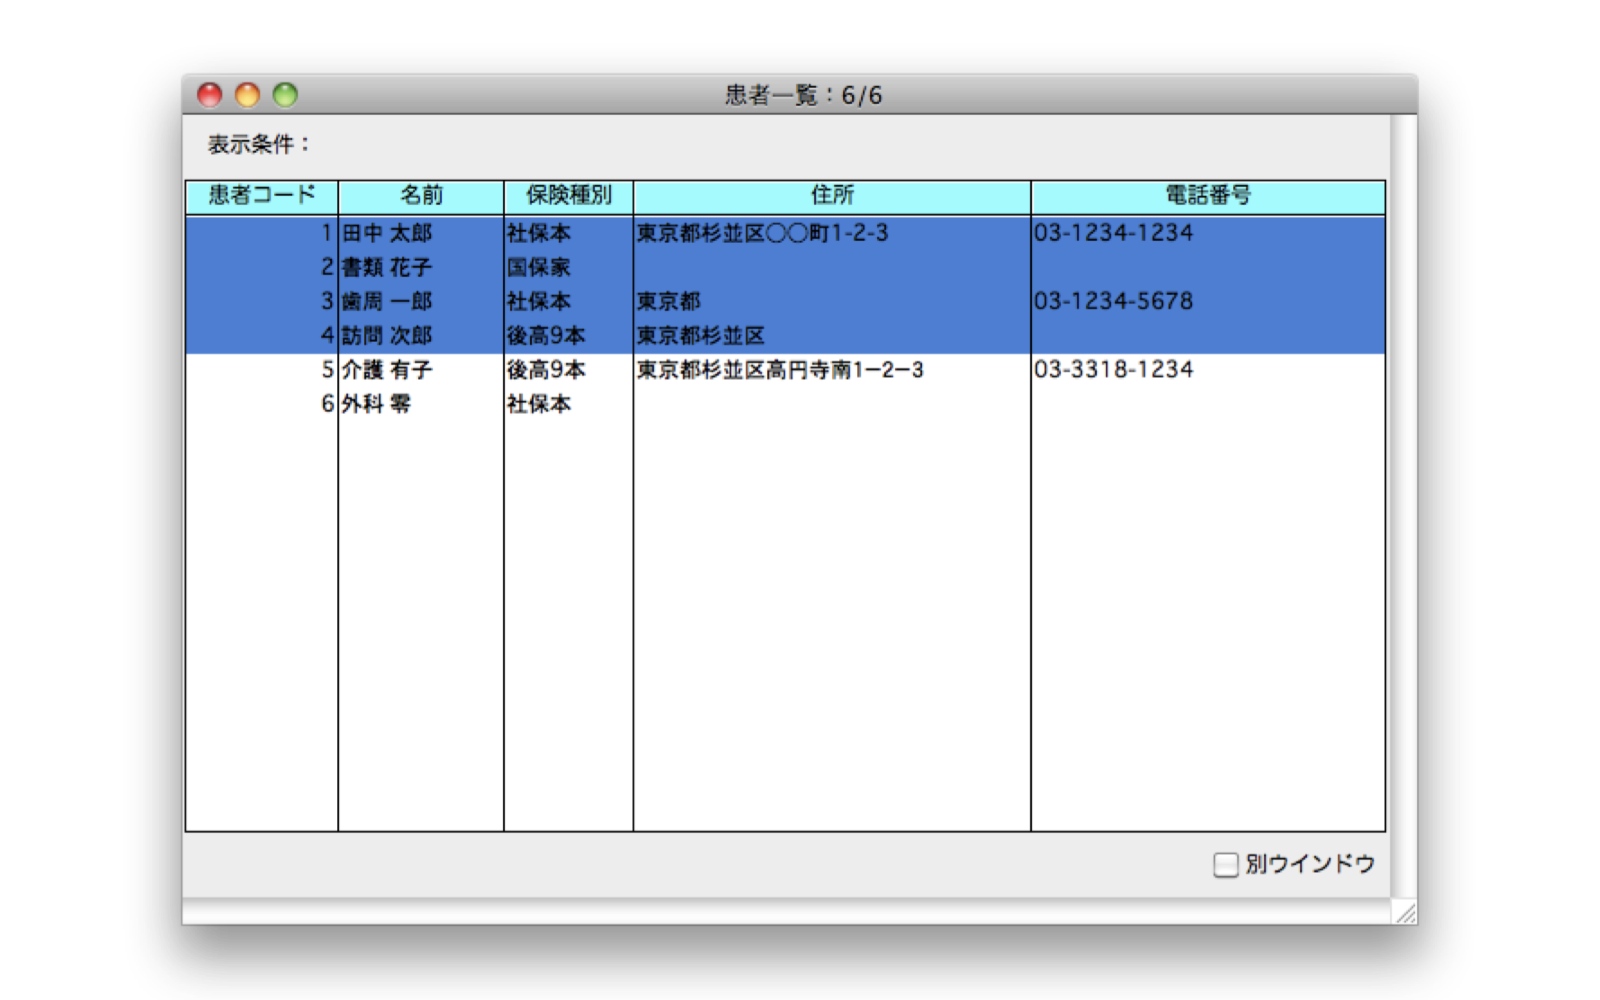Click the 電話番号 column header
Viewport: 1600px width, 1000px height.
pyautogui.click(x=1207, y=196)
